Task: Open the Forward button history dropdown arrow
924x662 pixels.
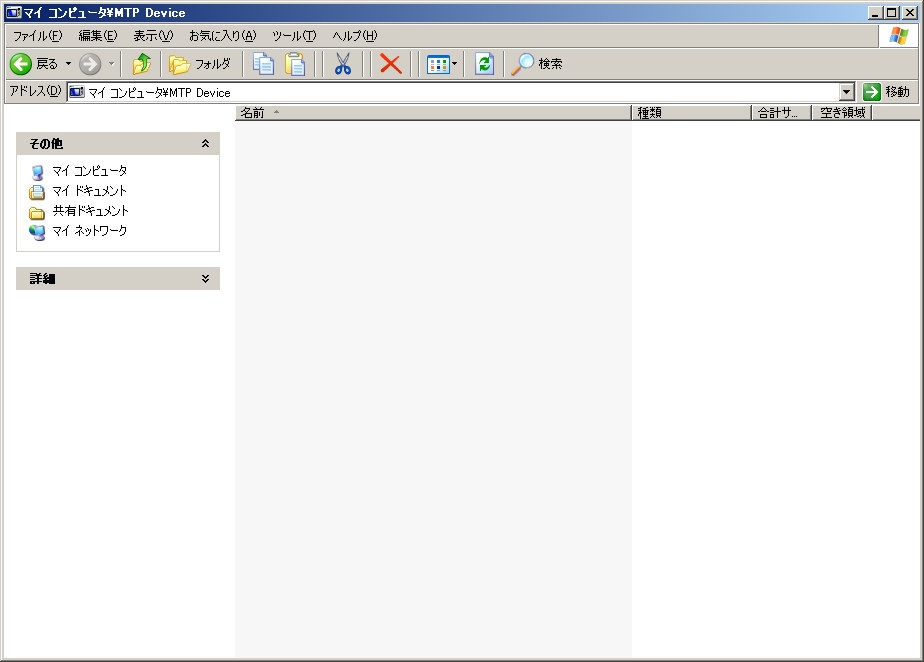Action: [x=111, y=64]
